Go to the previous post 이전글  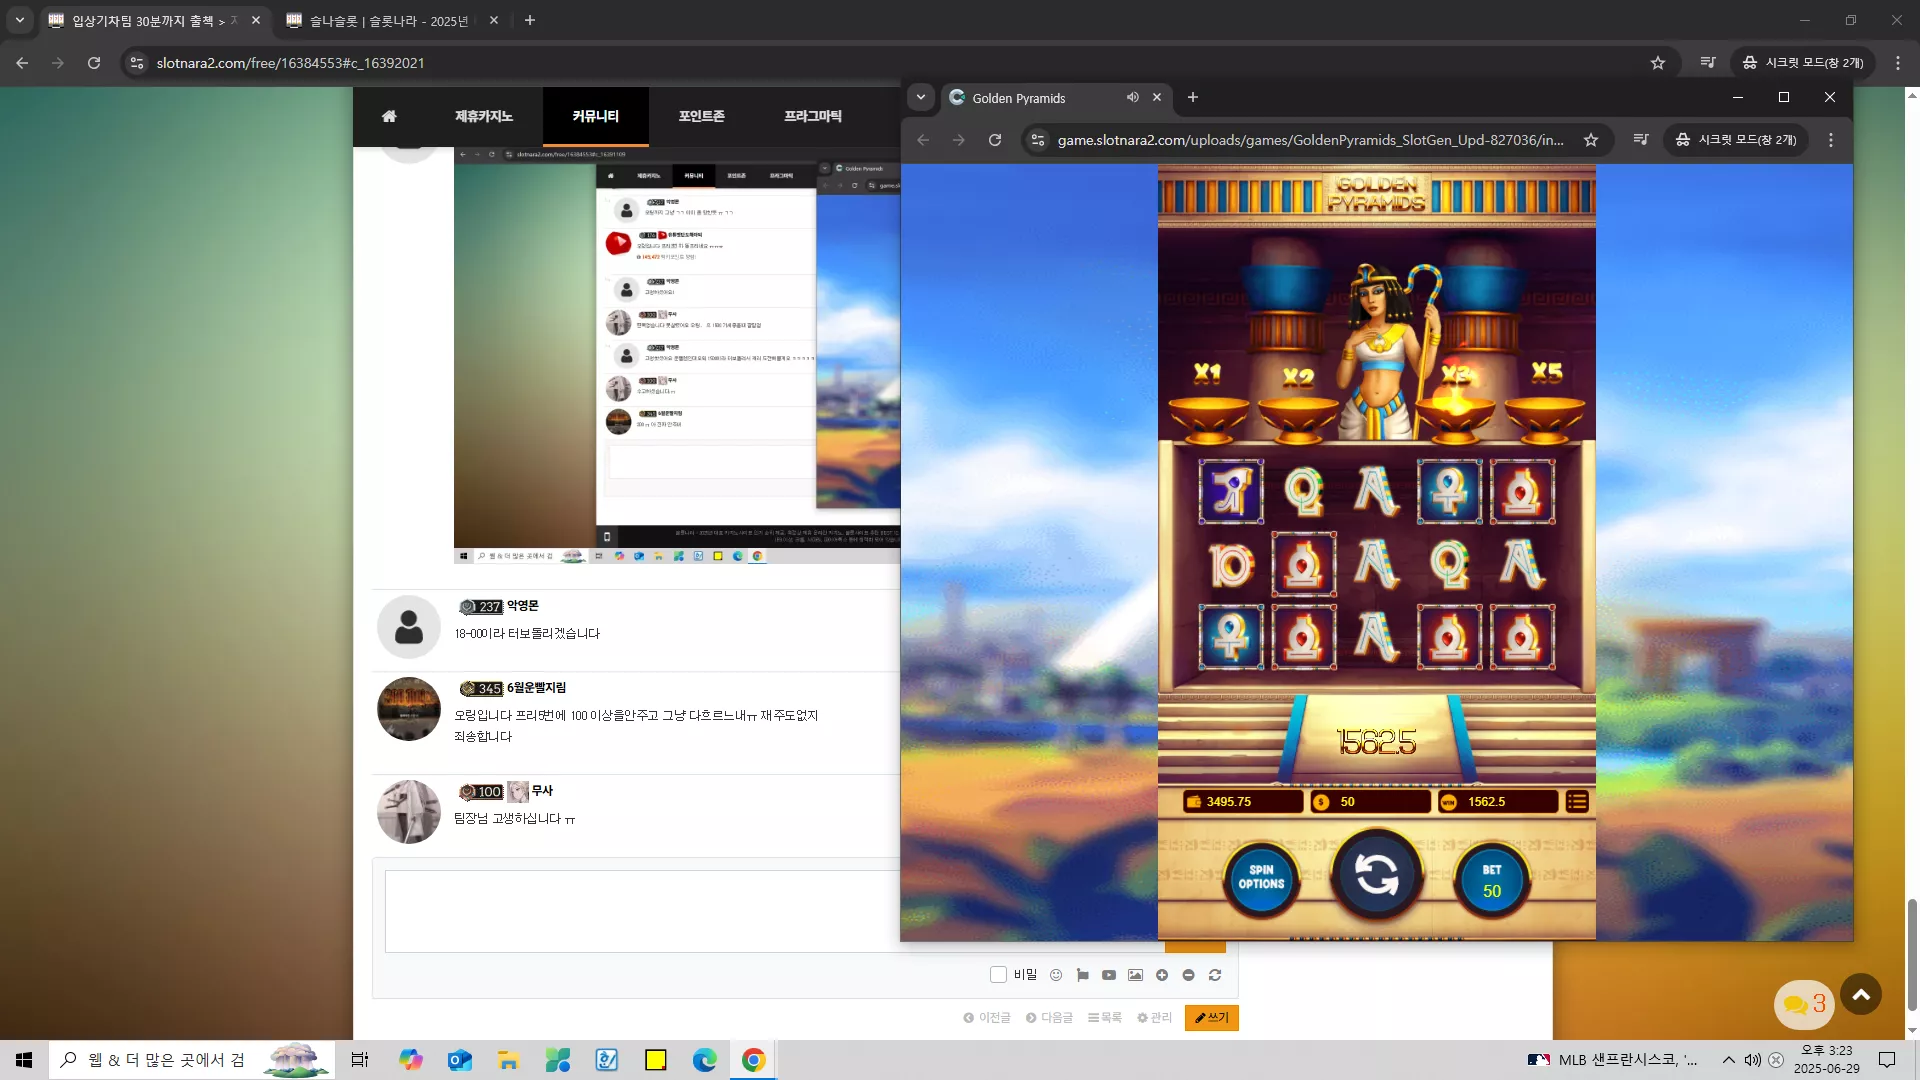(x=987, y=1018)
